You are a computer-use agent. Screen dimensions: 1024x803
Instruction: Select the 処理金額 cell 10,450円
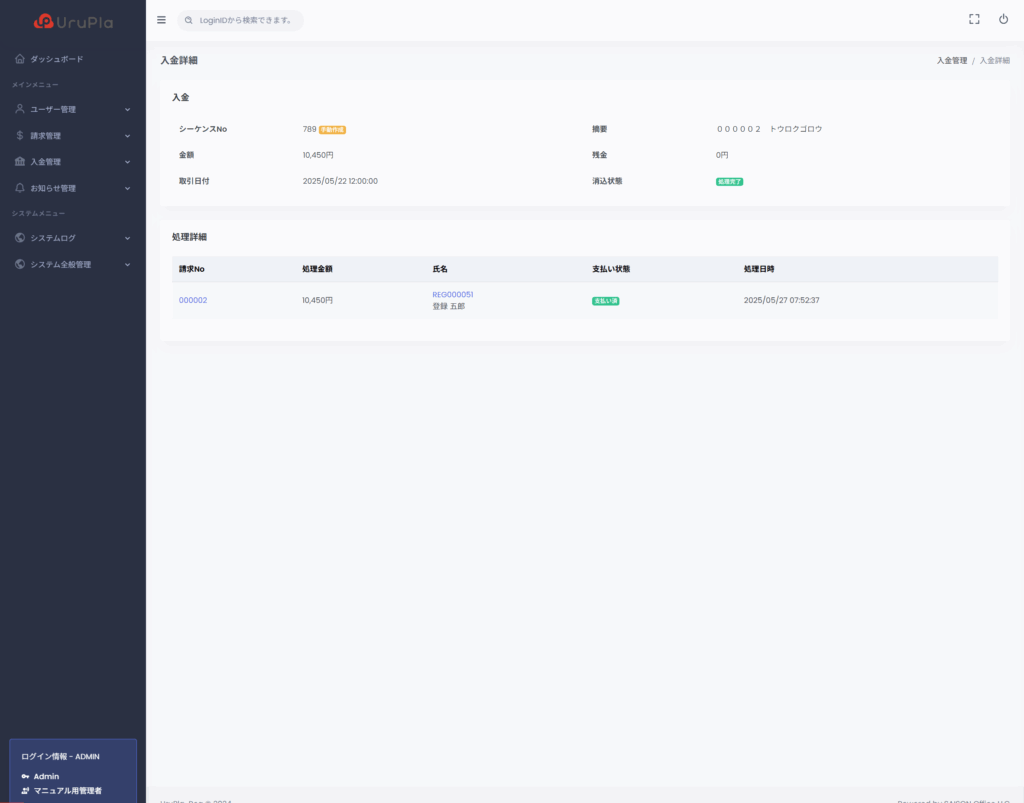[x=317, y=300]
